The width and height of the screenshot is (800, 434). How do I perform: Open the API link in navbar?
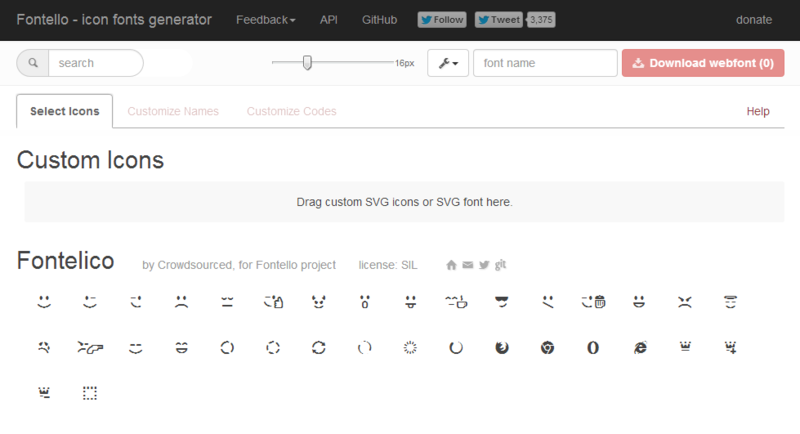pos(329,20)
